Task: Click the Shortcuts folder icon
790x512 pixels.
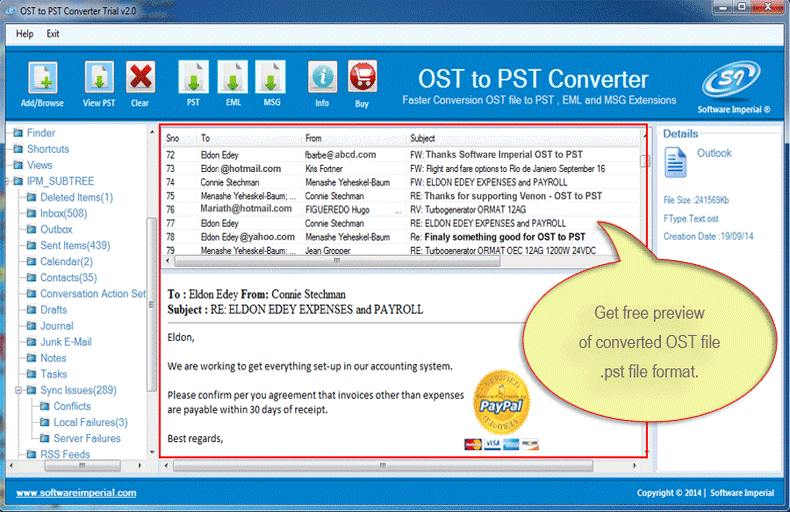Action: click(x=18, y=149)
